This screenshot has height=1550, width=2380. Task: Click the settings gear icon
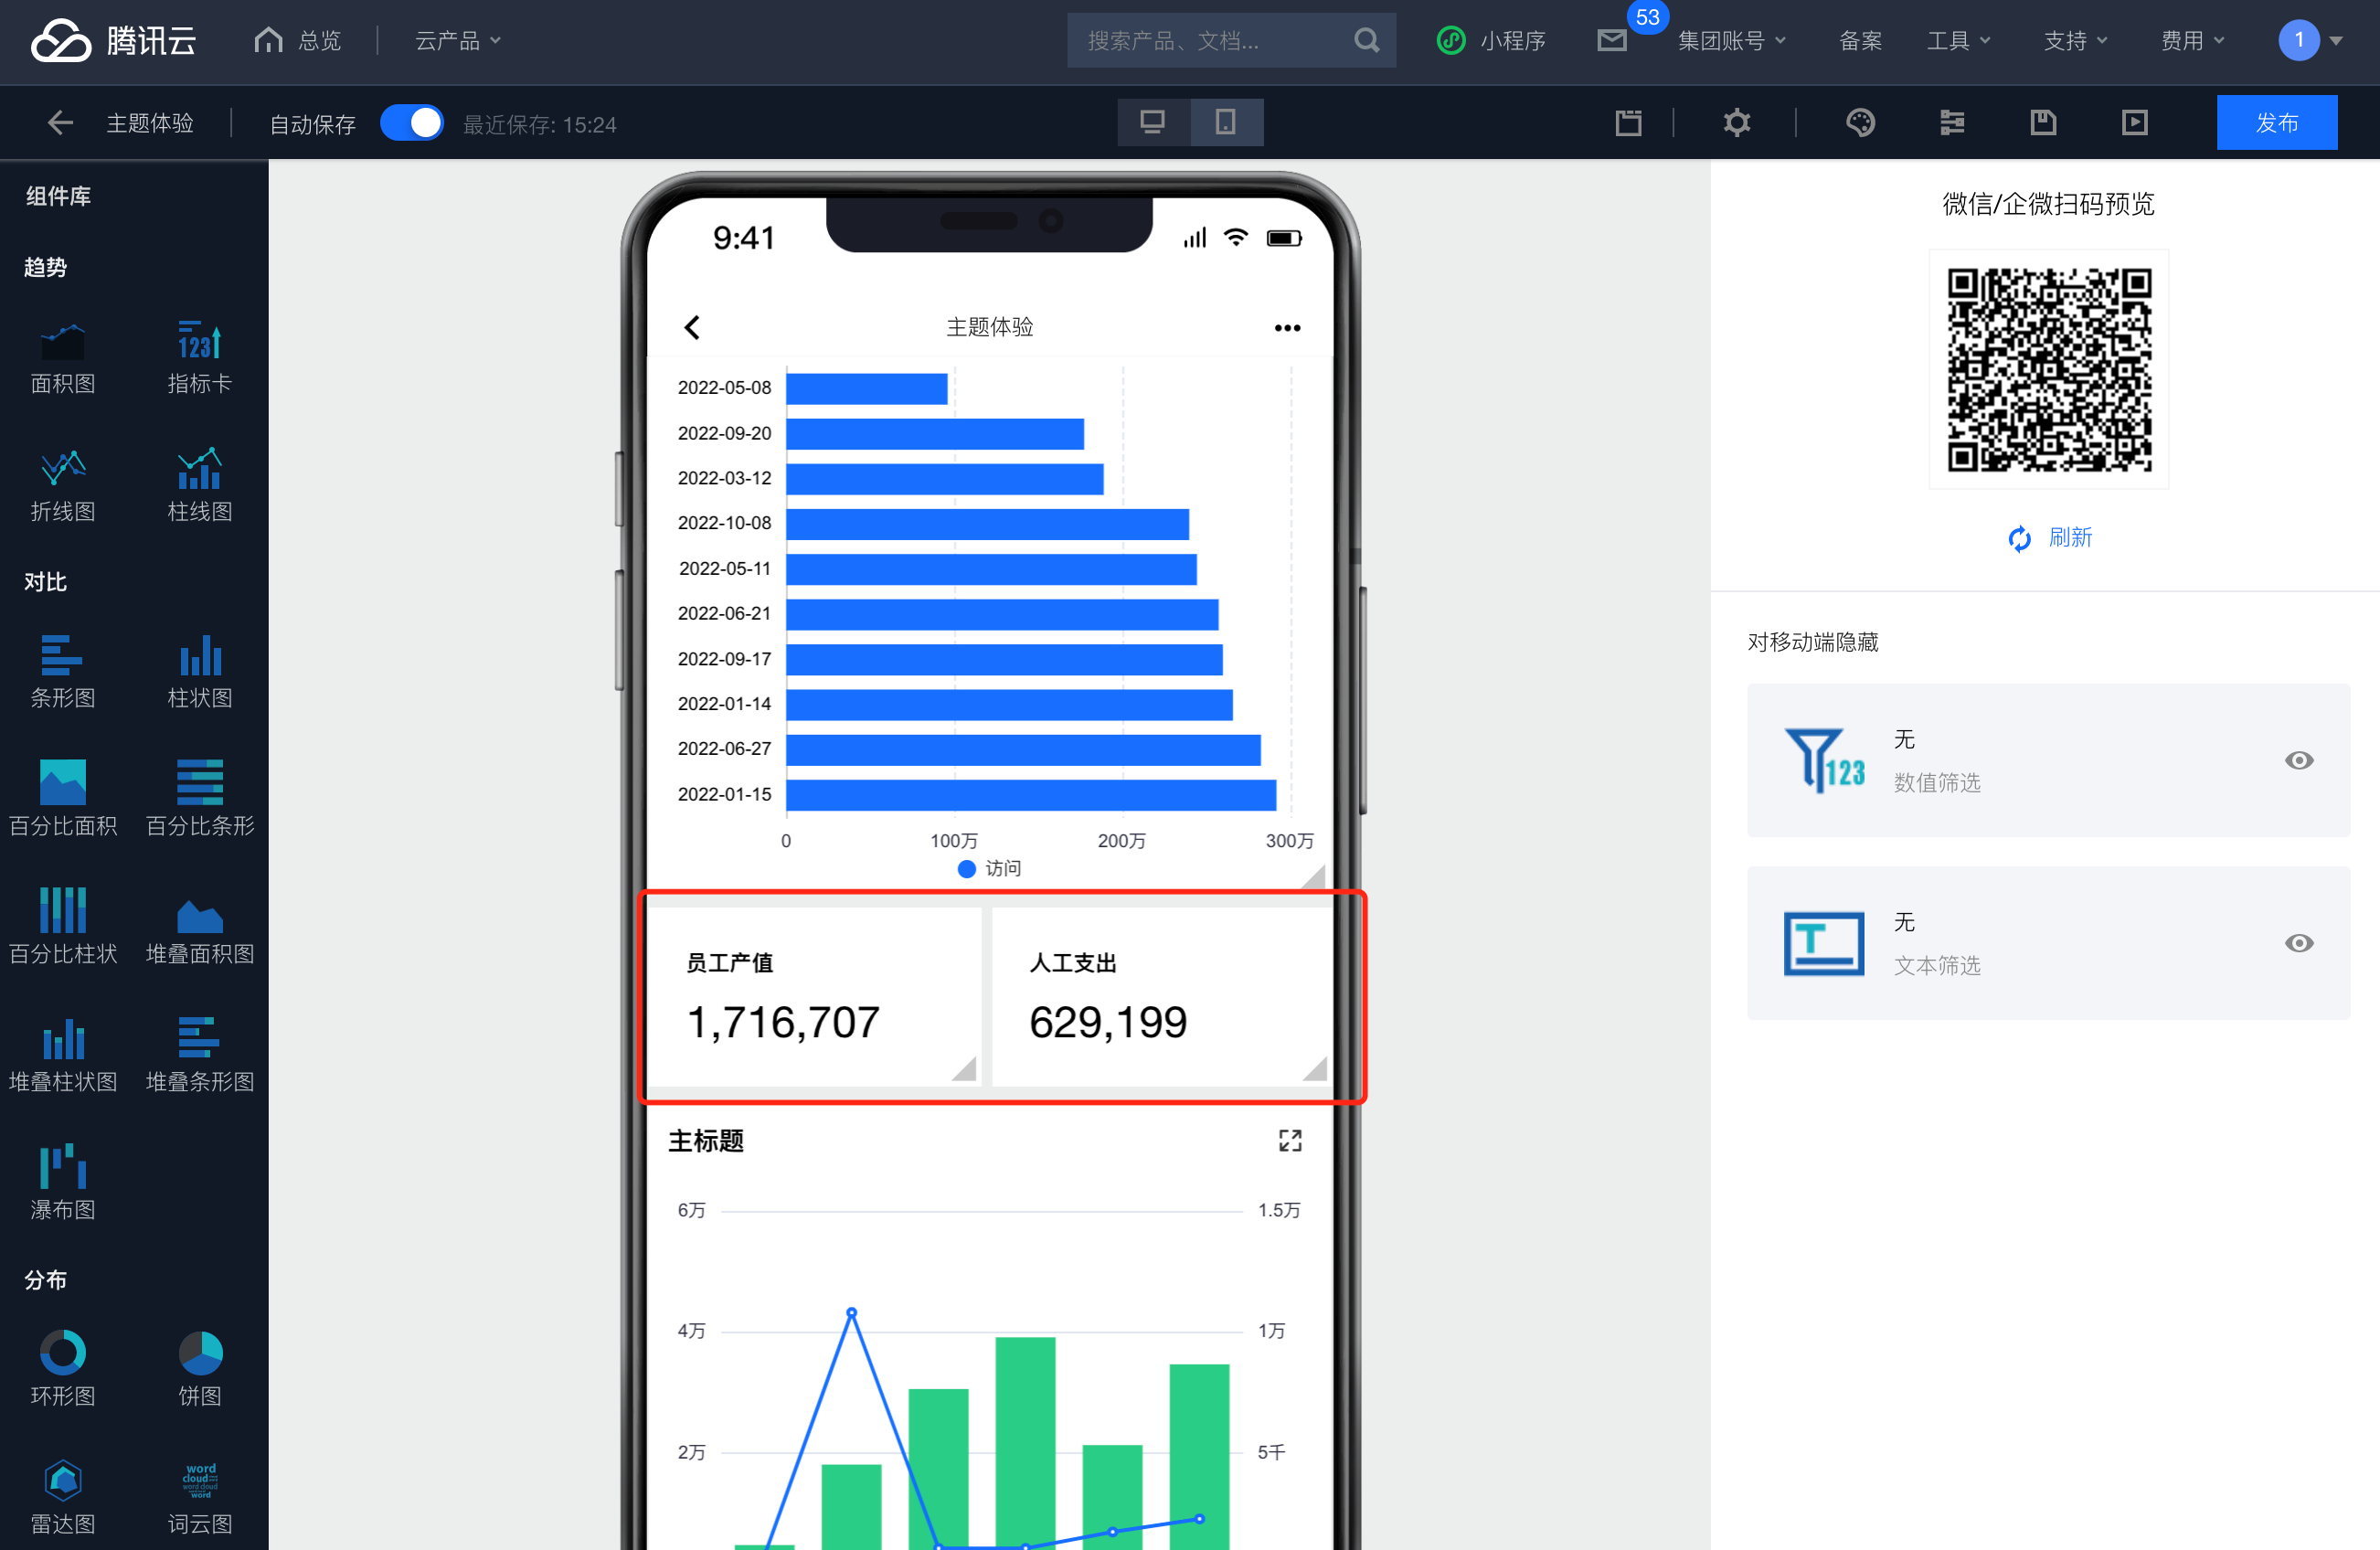click(1737, 123)
